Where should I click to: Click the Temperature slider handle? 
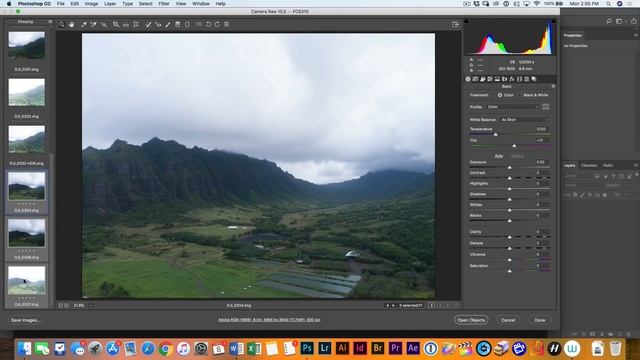coord(496,134)
